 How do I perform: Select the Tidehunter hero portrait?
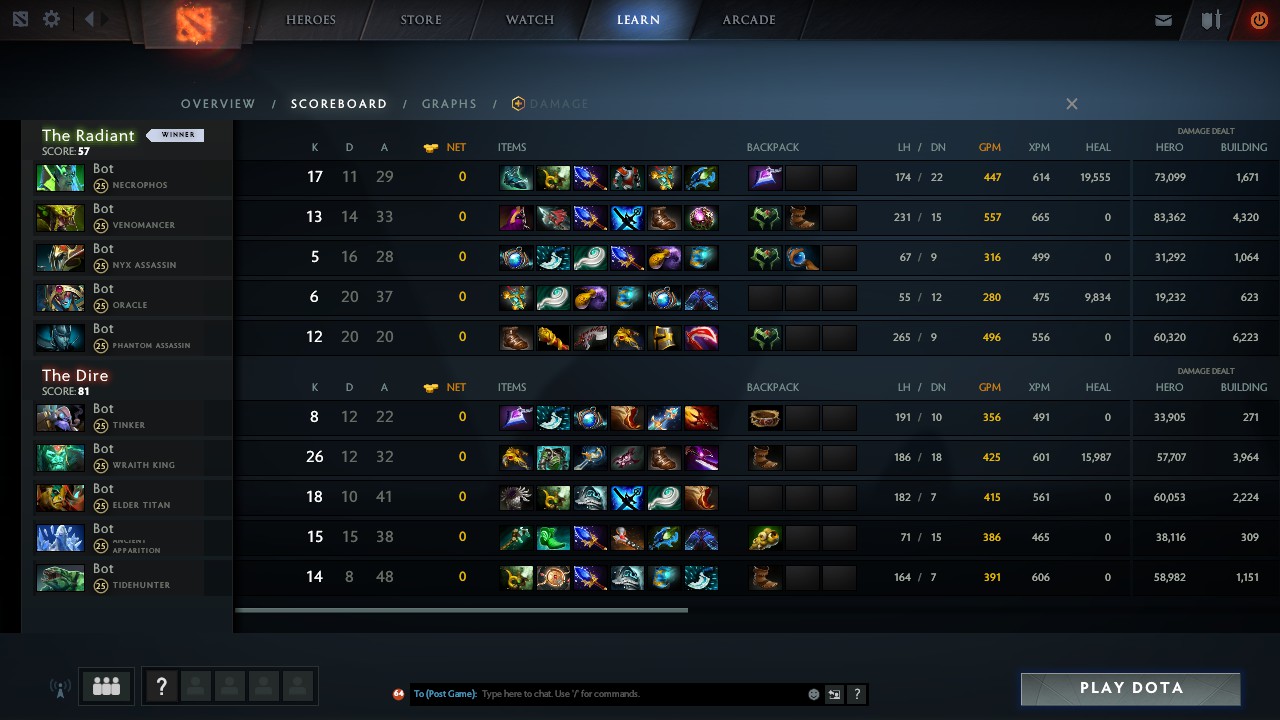point(60,577)
